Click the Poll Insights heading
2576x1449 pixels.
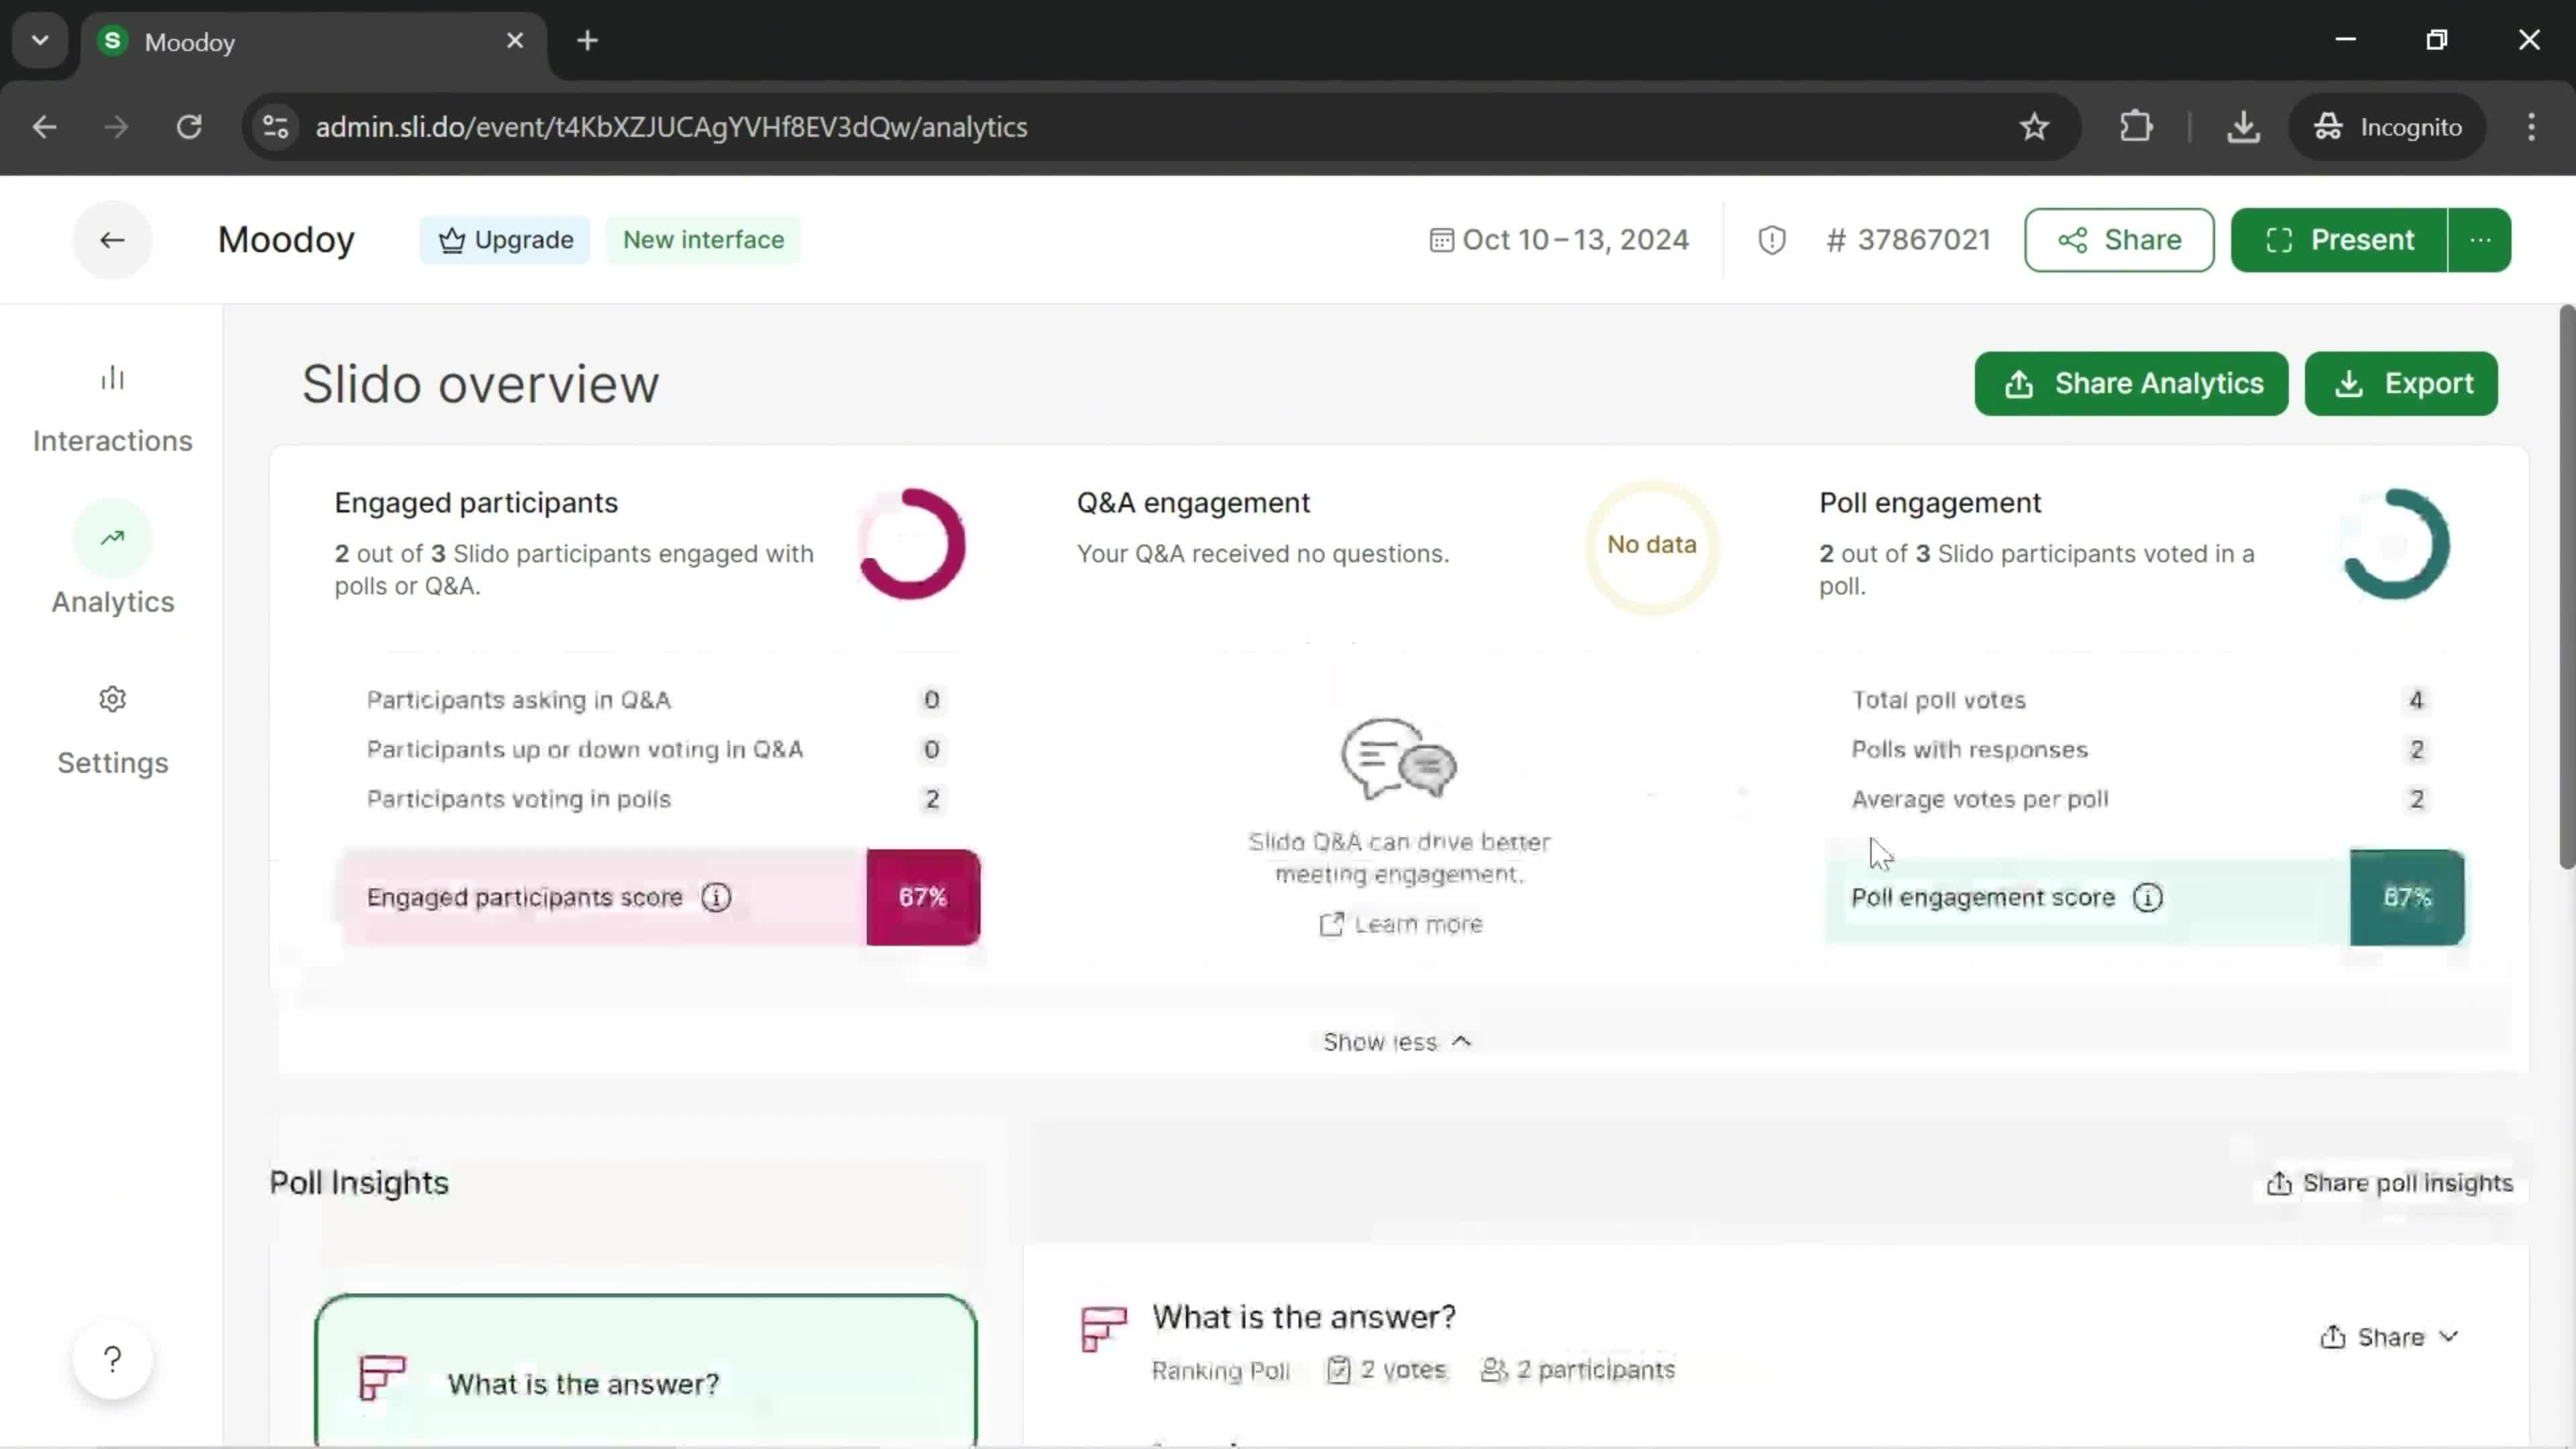click(x=359, y=1183)
